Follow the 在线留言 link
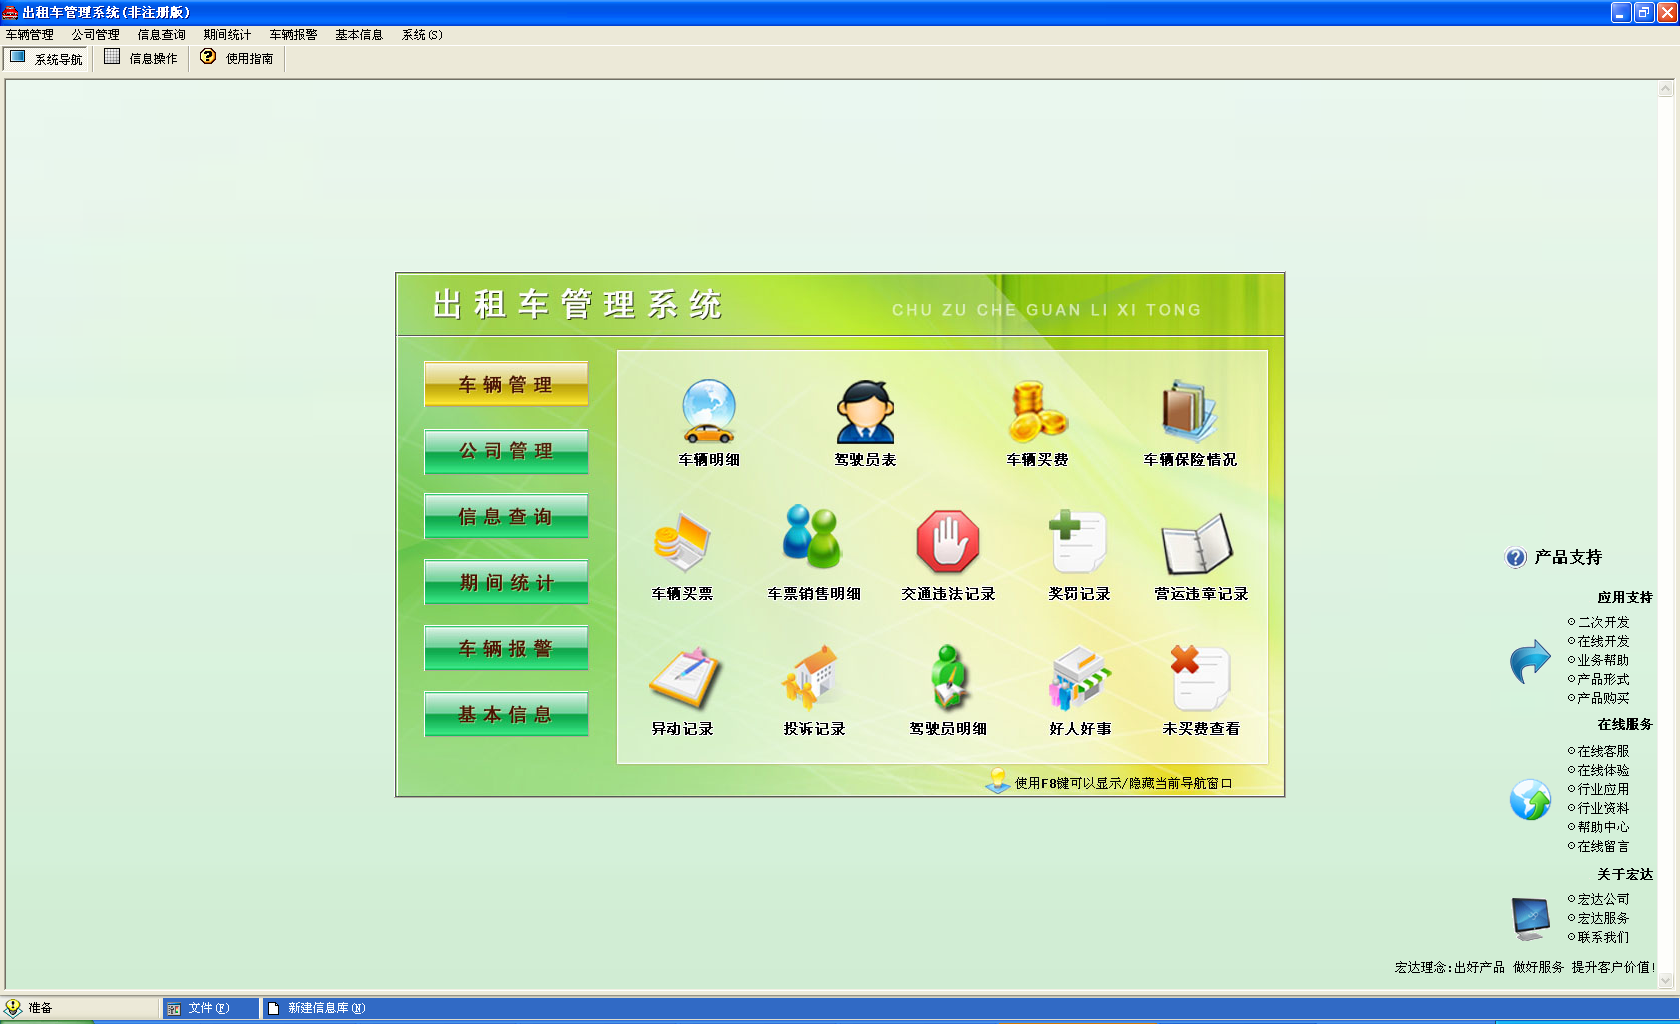 tap(1603, 846)
